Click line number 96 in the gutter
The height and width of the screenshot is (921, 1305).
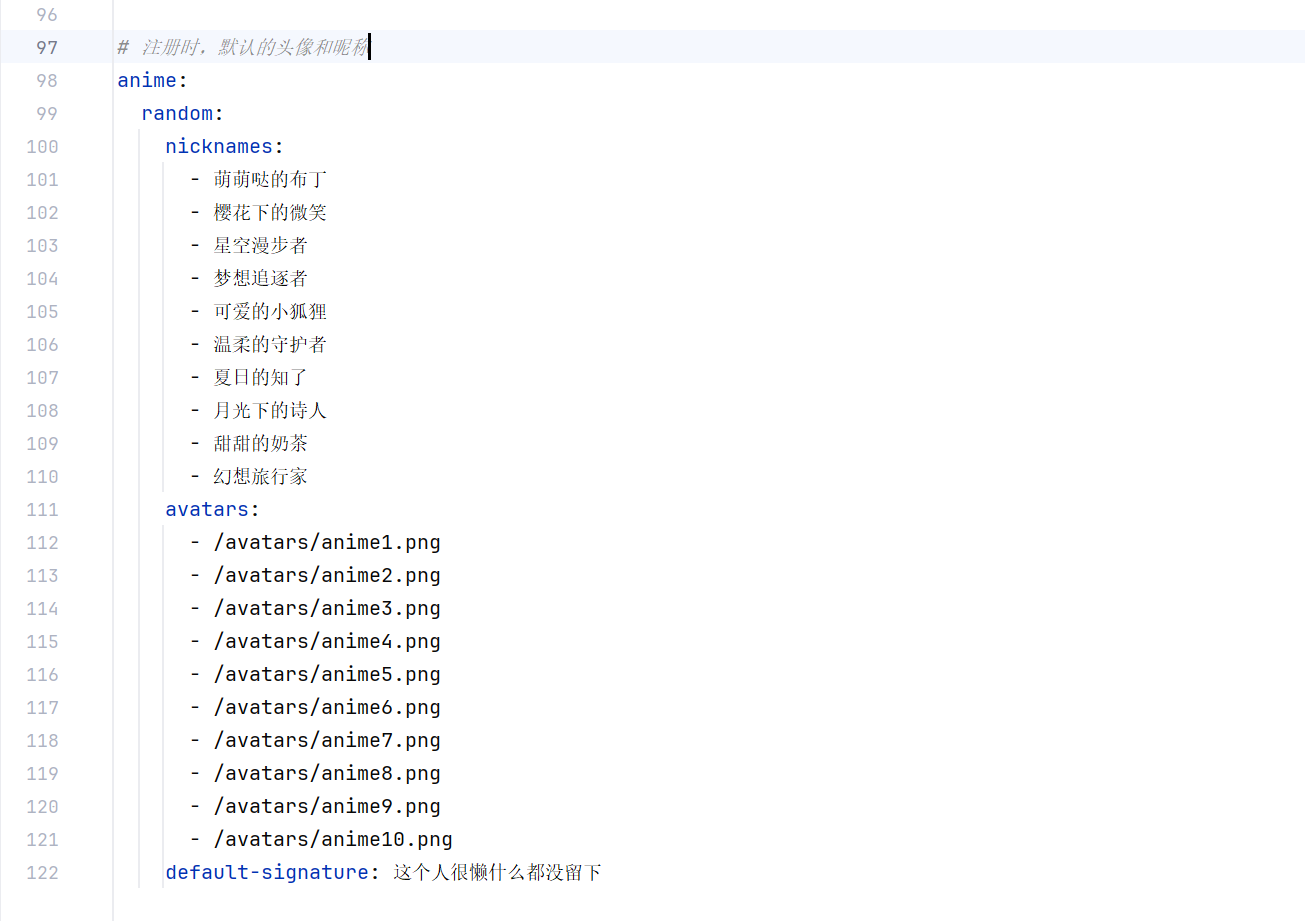tap(47, 14)
